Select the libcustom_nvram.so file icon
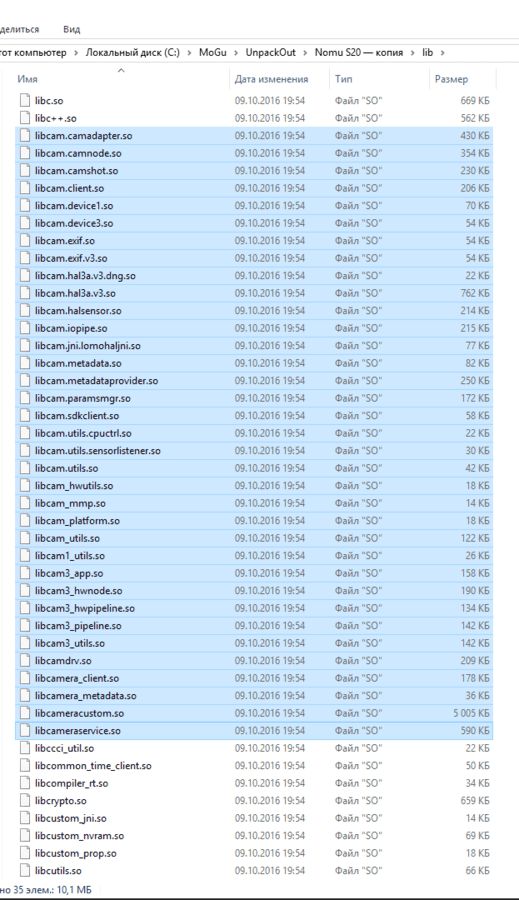Viewport: 519px width, 900px height. 24,836
